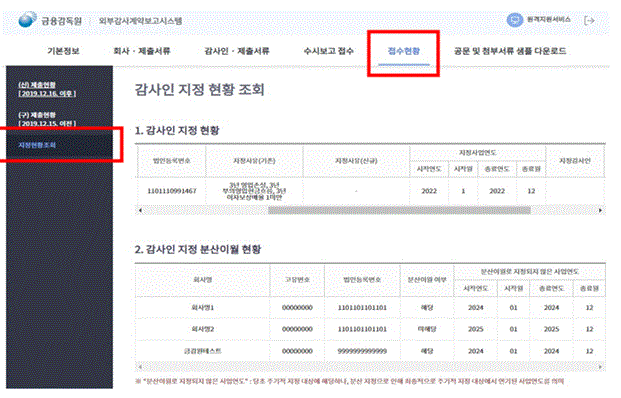The height and width of the screenshot is (398, 621).
Task: Click the red footnote about 분산이월로 지정되지 않은 사업연도
Action: tap(349, 381)
